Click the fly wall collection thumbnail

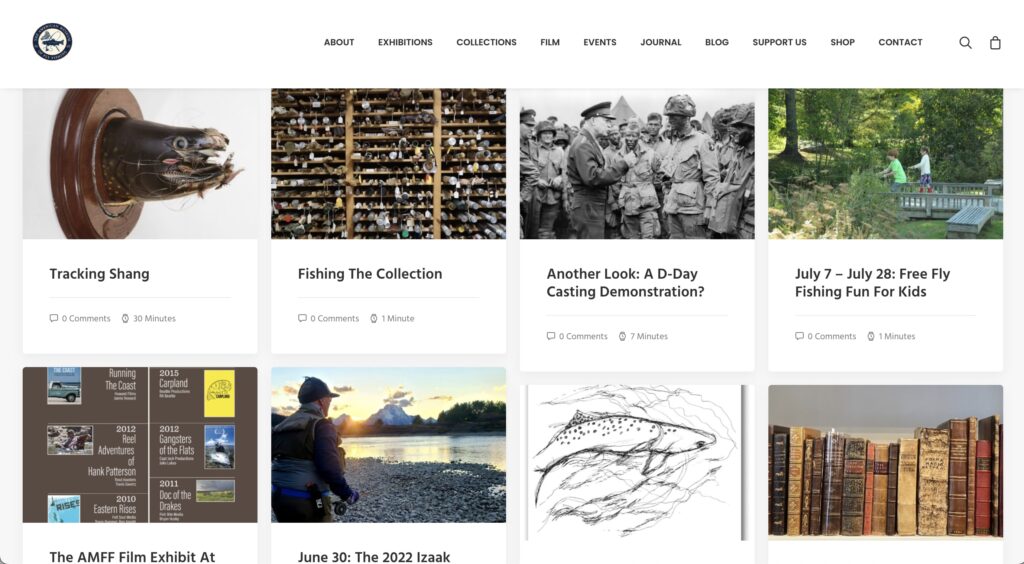point(389,164)
